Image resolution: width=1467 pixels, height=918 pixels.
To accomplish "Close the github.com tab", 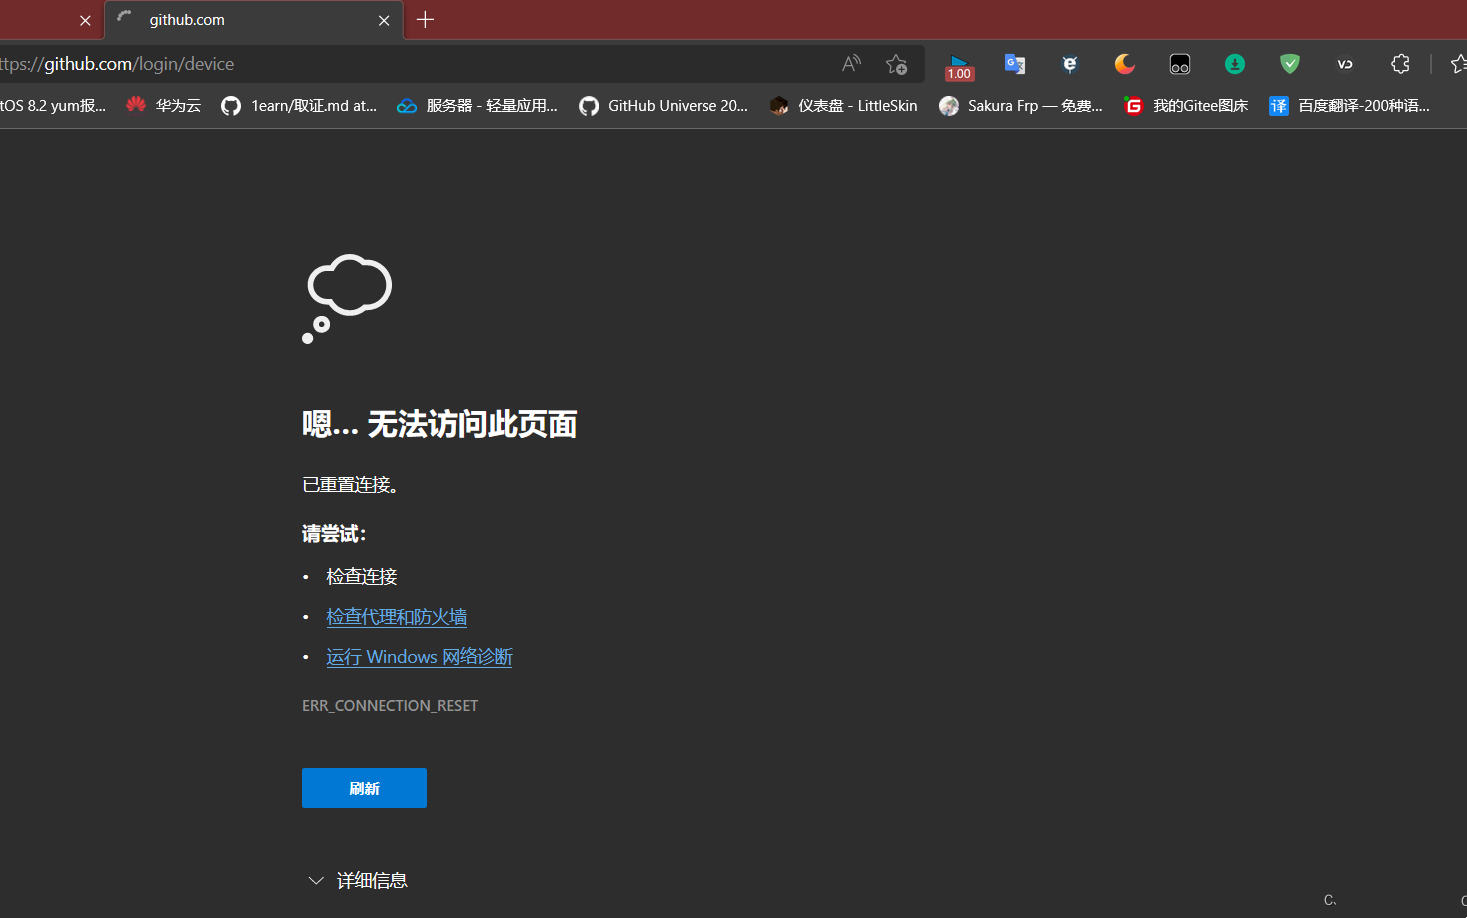I will tap(384, 20).
